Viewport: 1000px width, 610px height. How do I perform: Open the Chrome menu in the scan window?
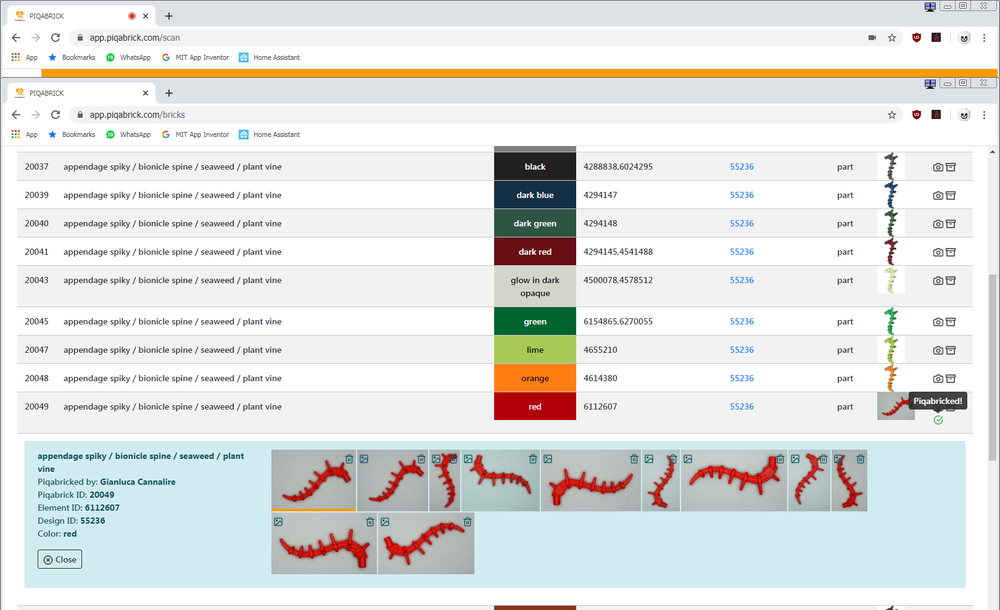pyautogui.click(x=984, y=38)
